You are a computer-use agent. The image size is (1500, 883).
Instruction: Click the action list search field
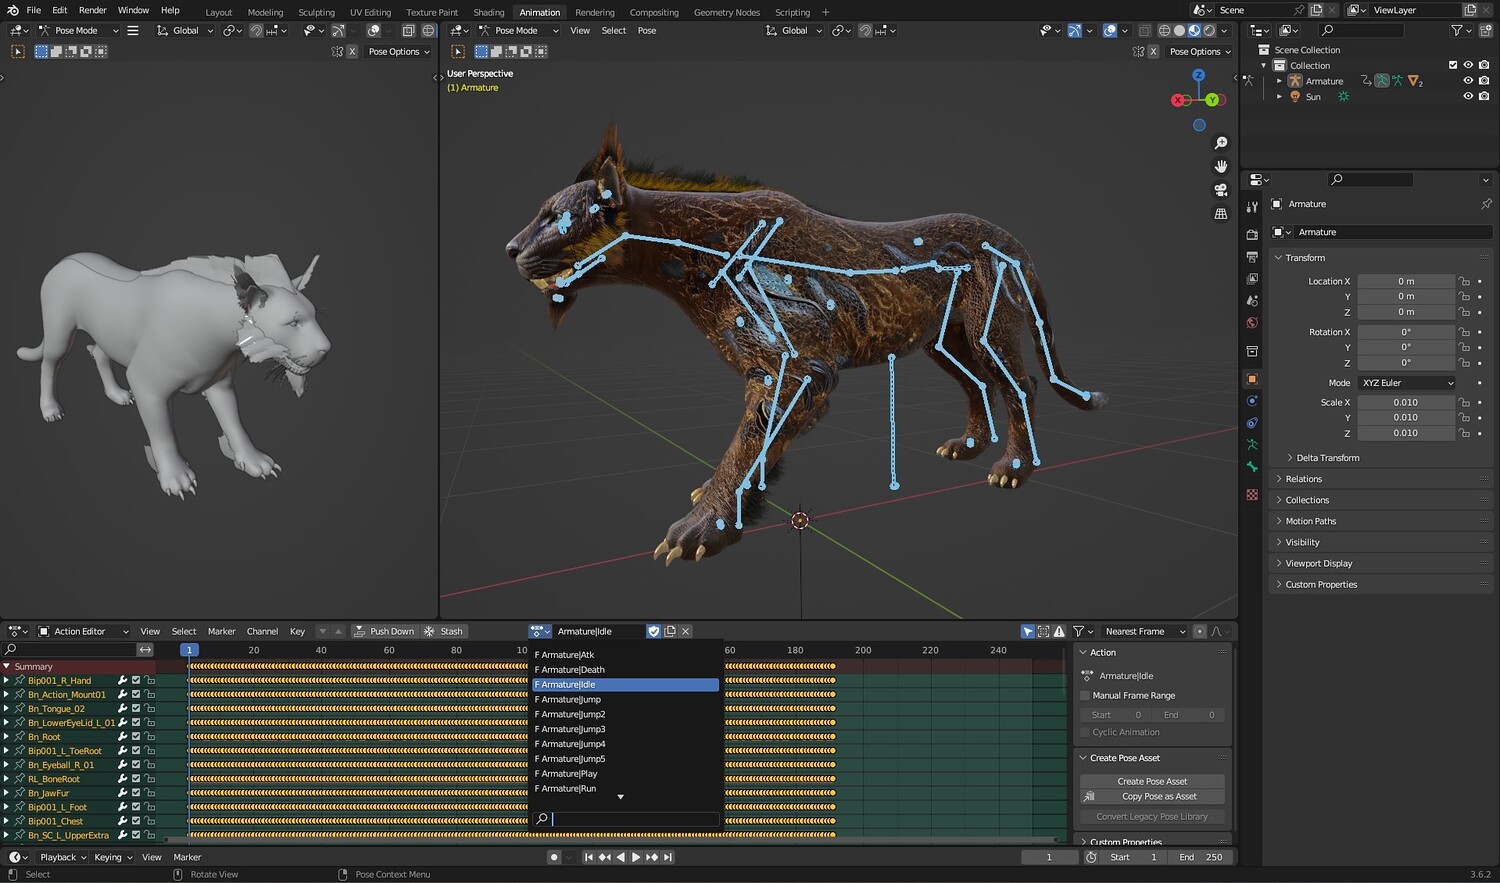(x=625, y=819)
